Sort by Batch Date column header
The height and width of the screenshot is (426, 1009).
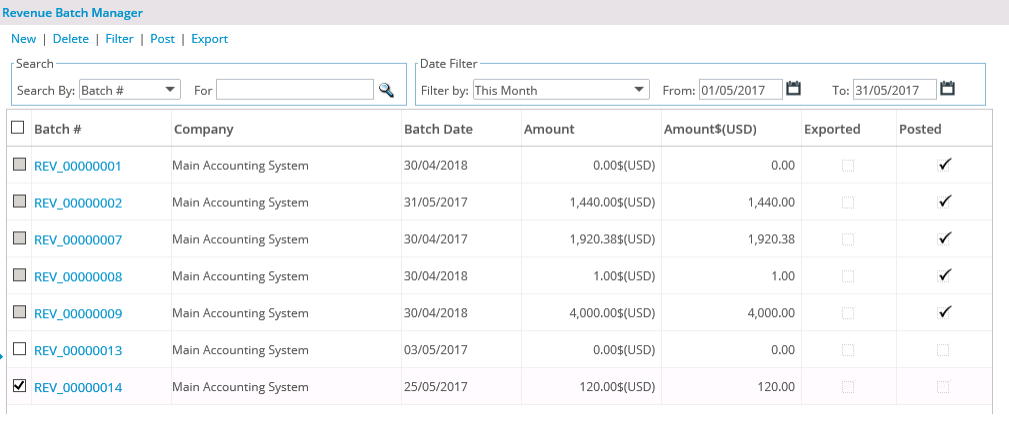click(438, 129)
